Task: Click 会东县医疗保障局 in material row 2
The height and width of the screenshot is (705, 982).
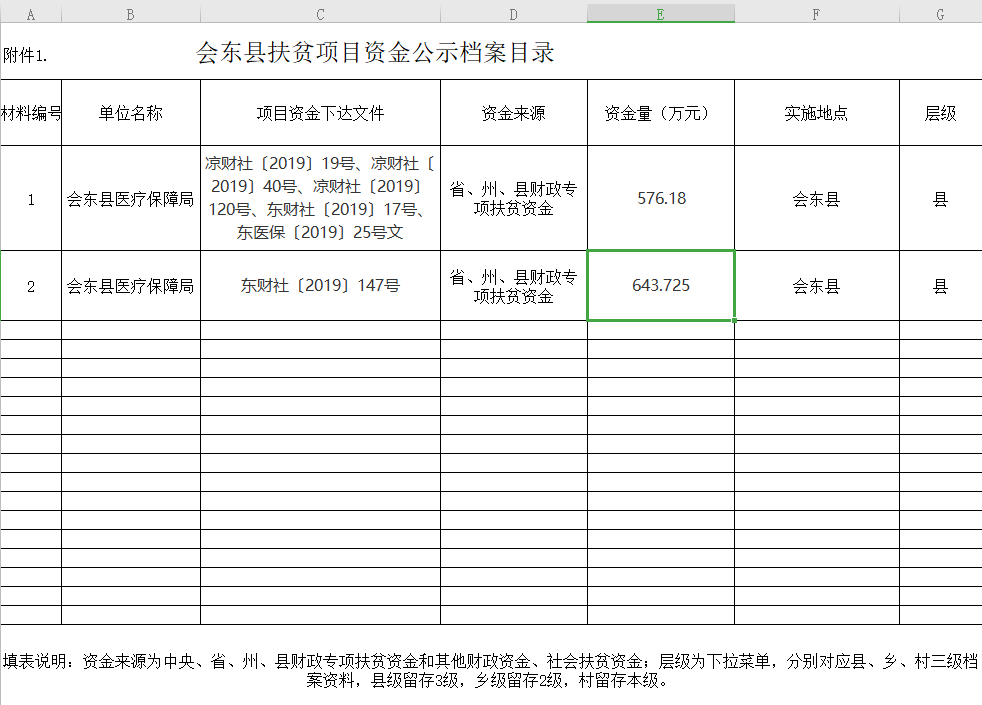Action: click(x=131, y=286)
